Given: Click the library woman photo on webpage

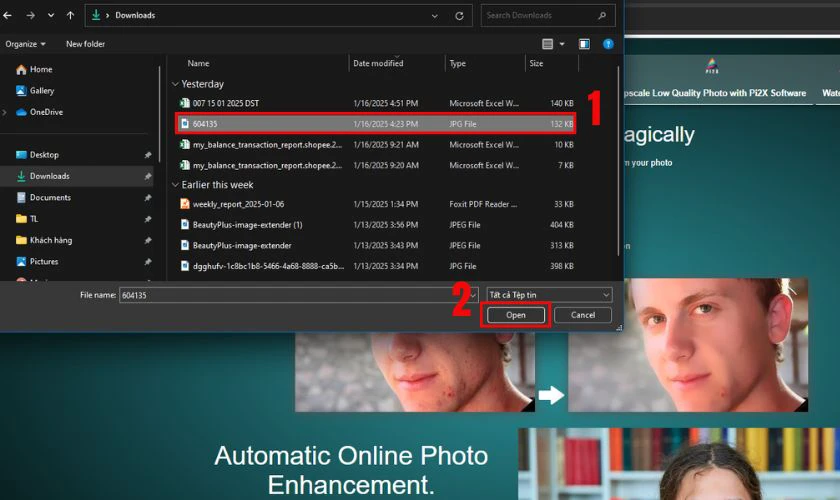Looking at the screenshot, I should tap(679, 464).
